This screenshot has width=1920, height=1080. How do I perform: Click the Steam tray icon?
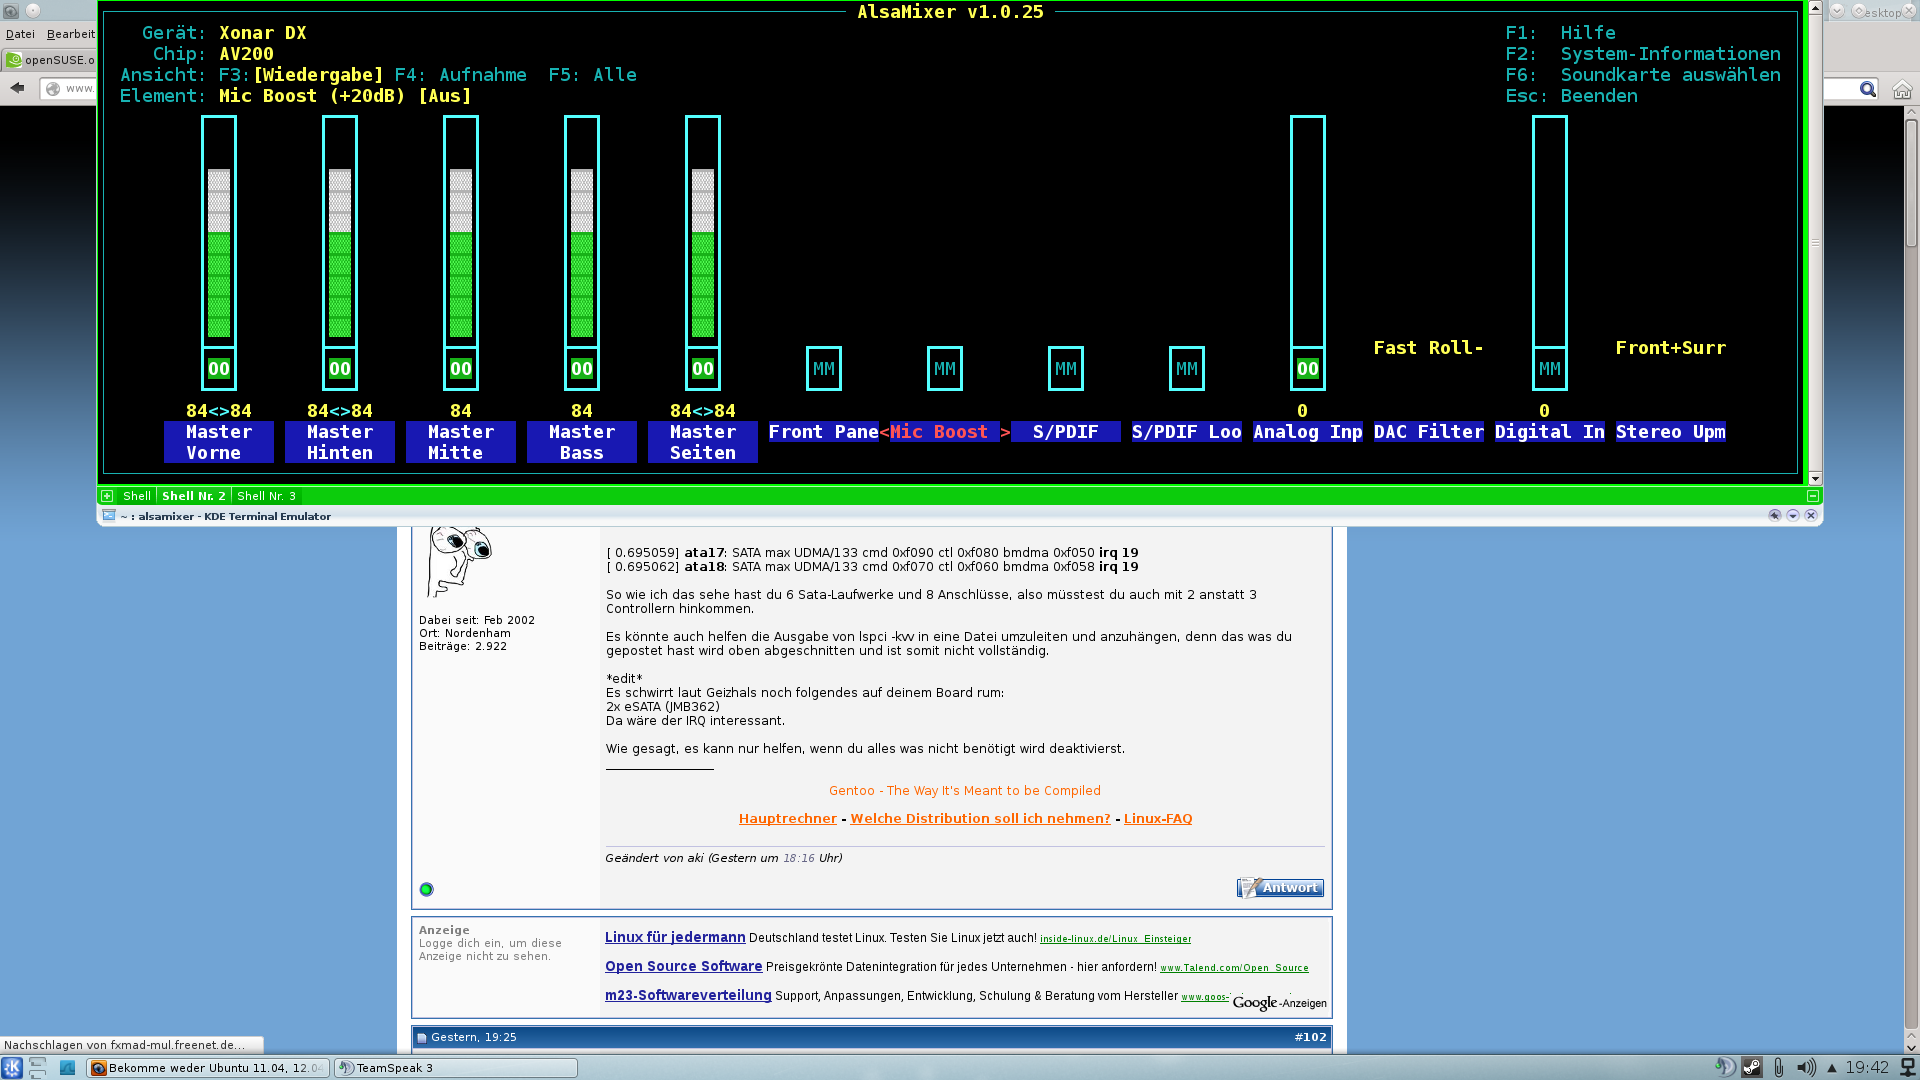point(1752,1067)
